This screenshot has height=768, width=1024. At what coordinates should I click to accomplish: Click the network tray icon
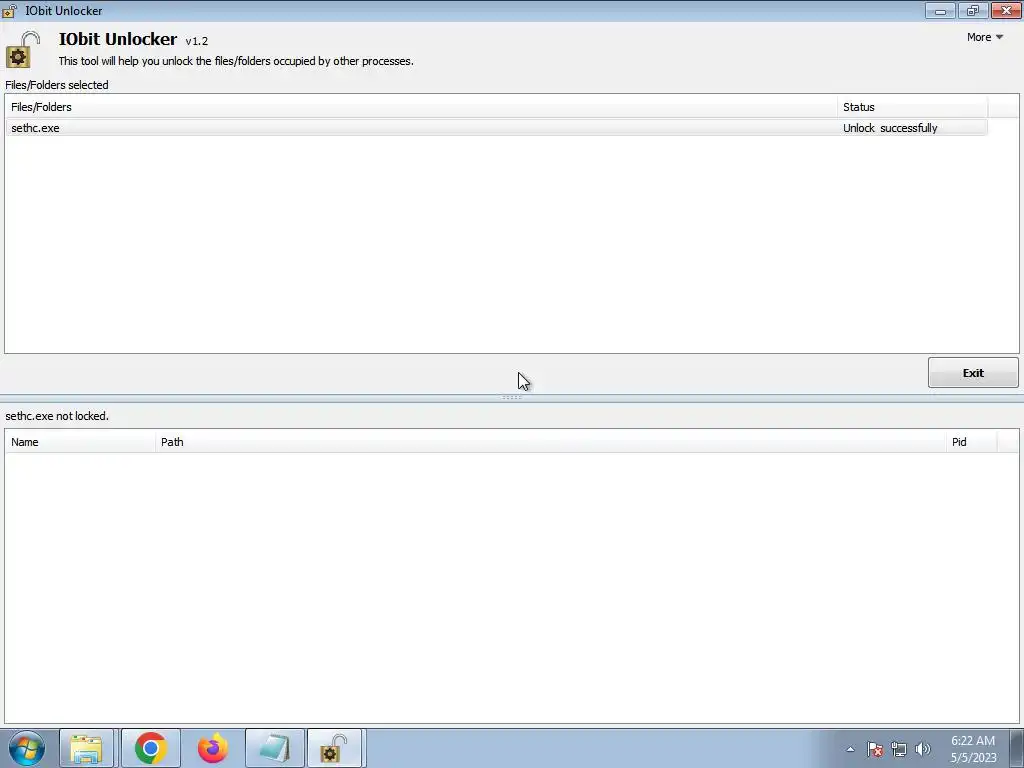899,749
